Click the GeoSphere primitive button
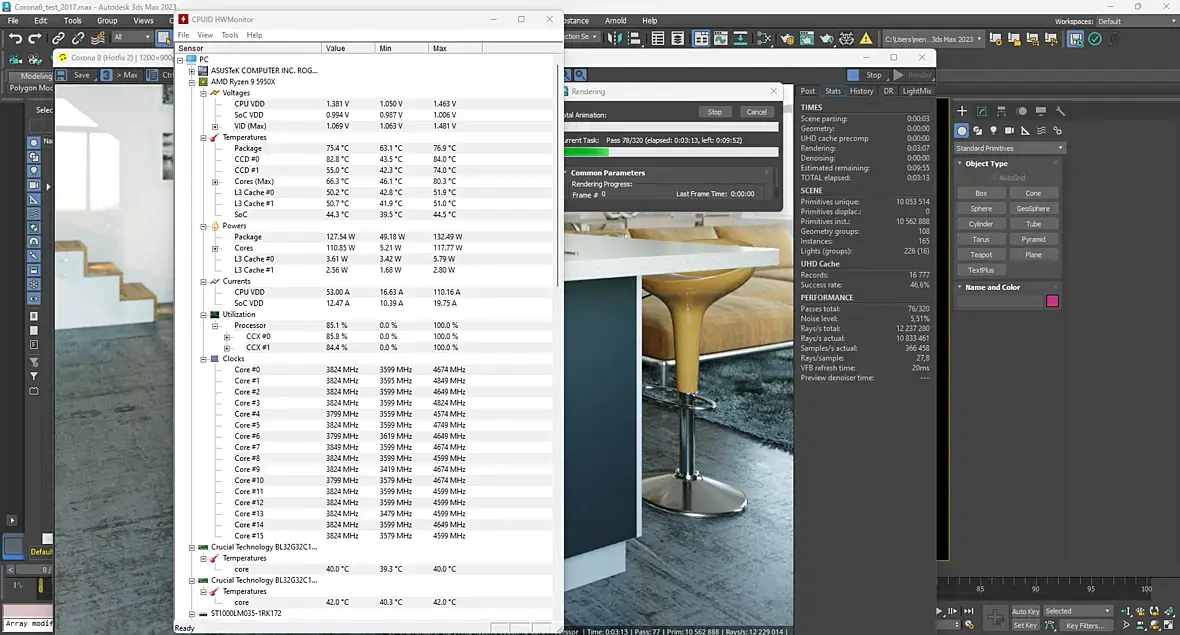Image resolution: width=1180 pixels, height=635 pixels. (x=1032, y=208)
